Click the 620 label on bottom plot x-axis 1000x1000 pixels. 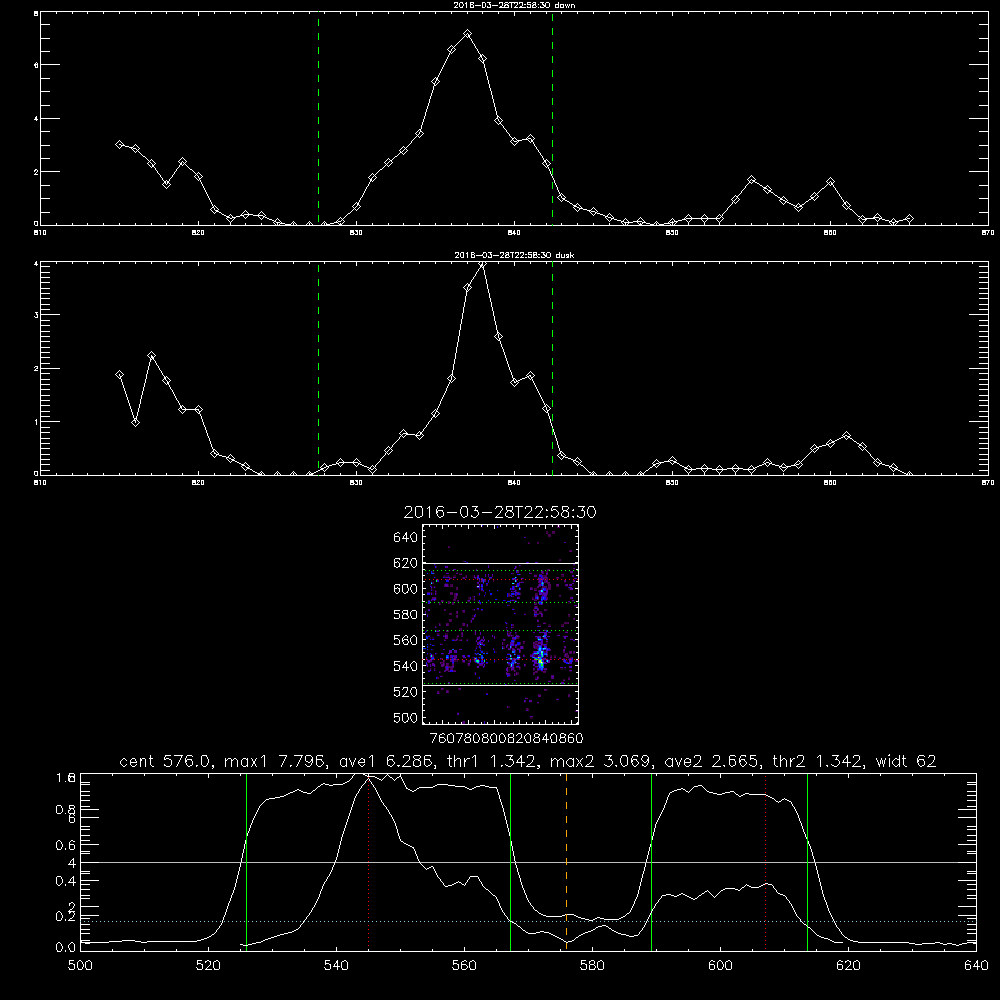click(x=848, y=966)
